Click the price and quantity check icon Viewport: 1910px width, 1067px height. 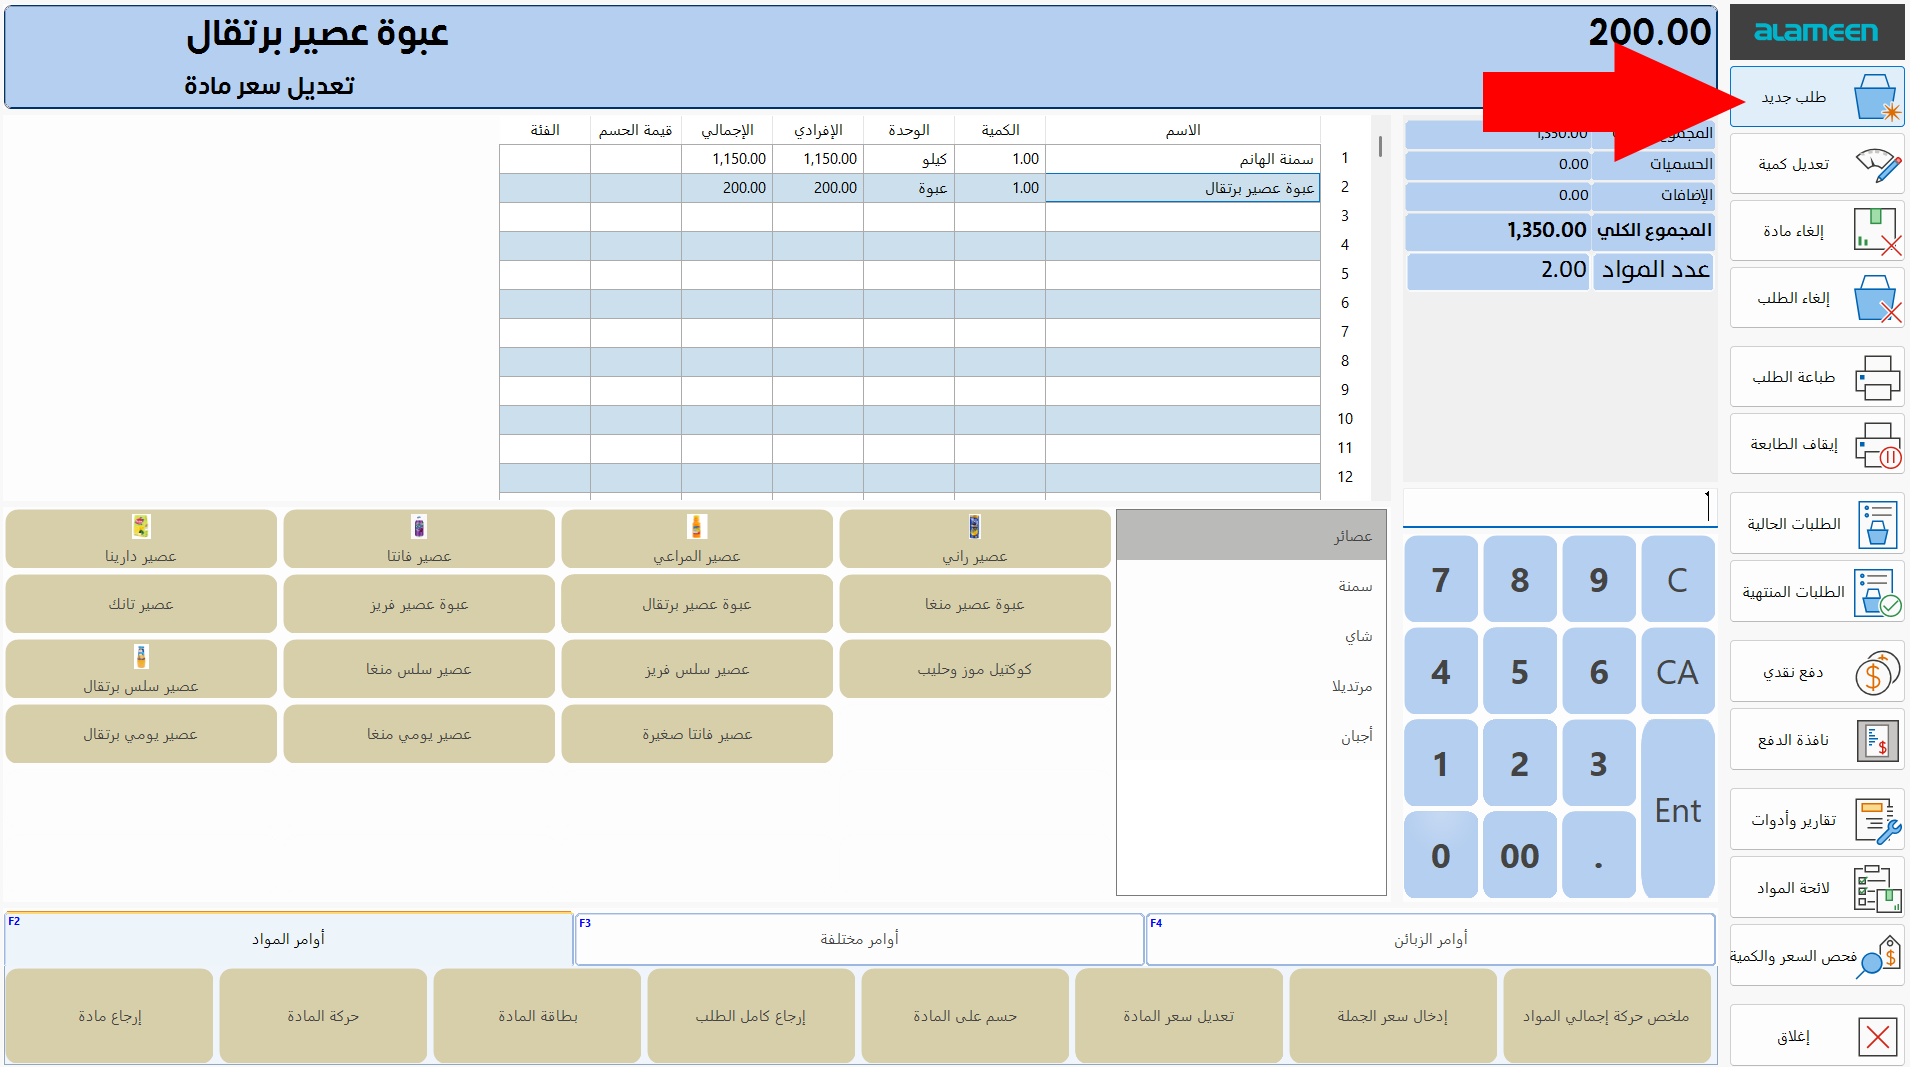pos(1877,956)
